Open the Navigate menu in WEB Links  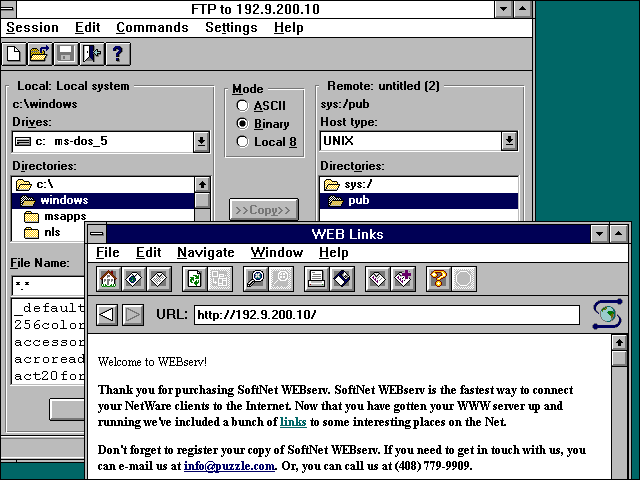pos(206,253)
